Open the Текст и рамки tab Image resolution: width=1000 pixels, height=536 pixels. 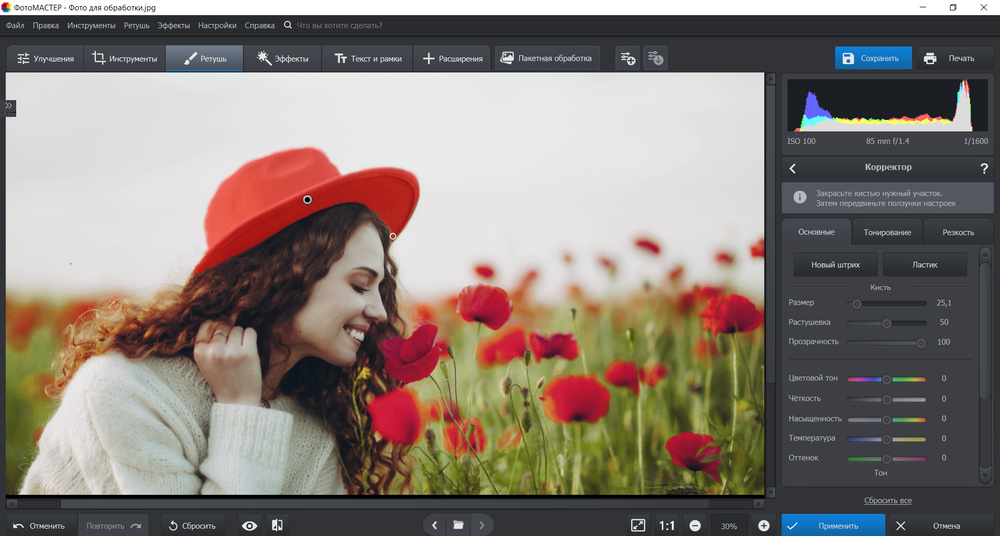point(368,58)
